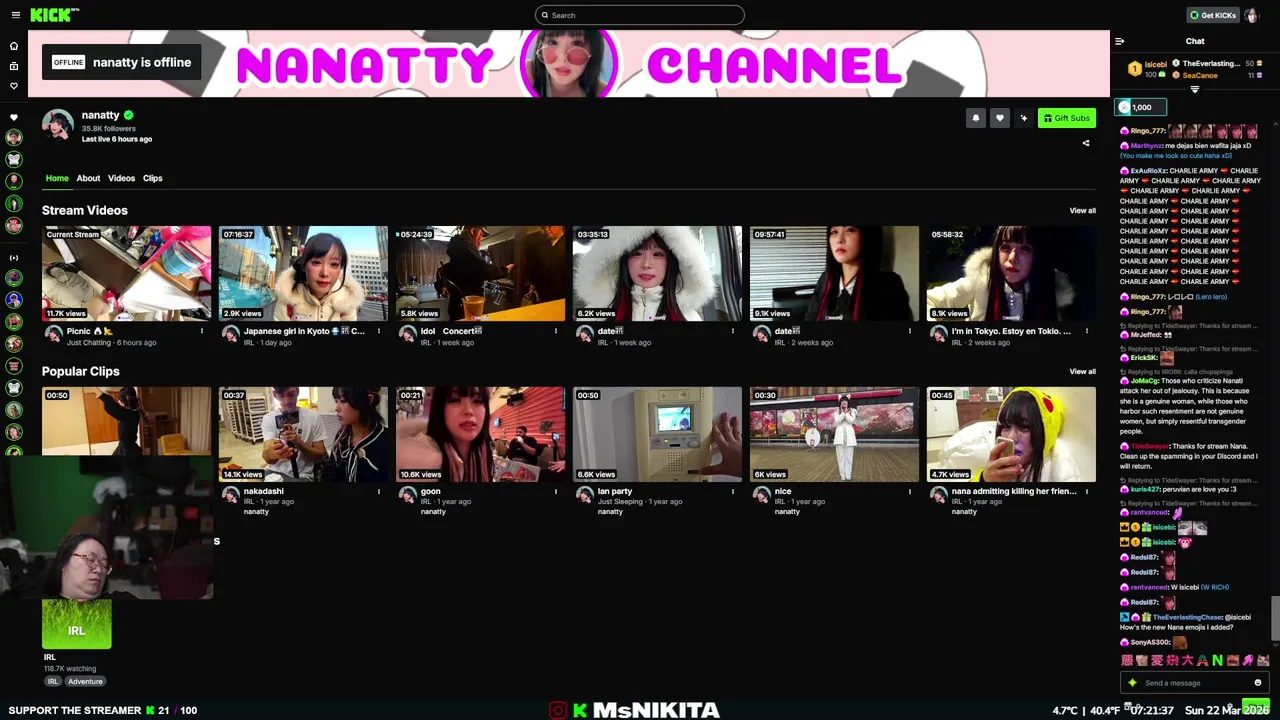1280x720 pixels.
Task: Open options menu for nice clip
Action: tap(910, 492)
